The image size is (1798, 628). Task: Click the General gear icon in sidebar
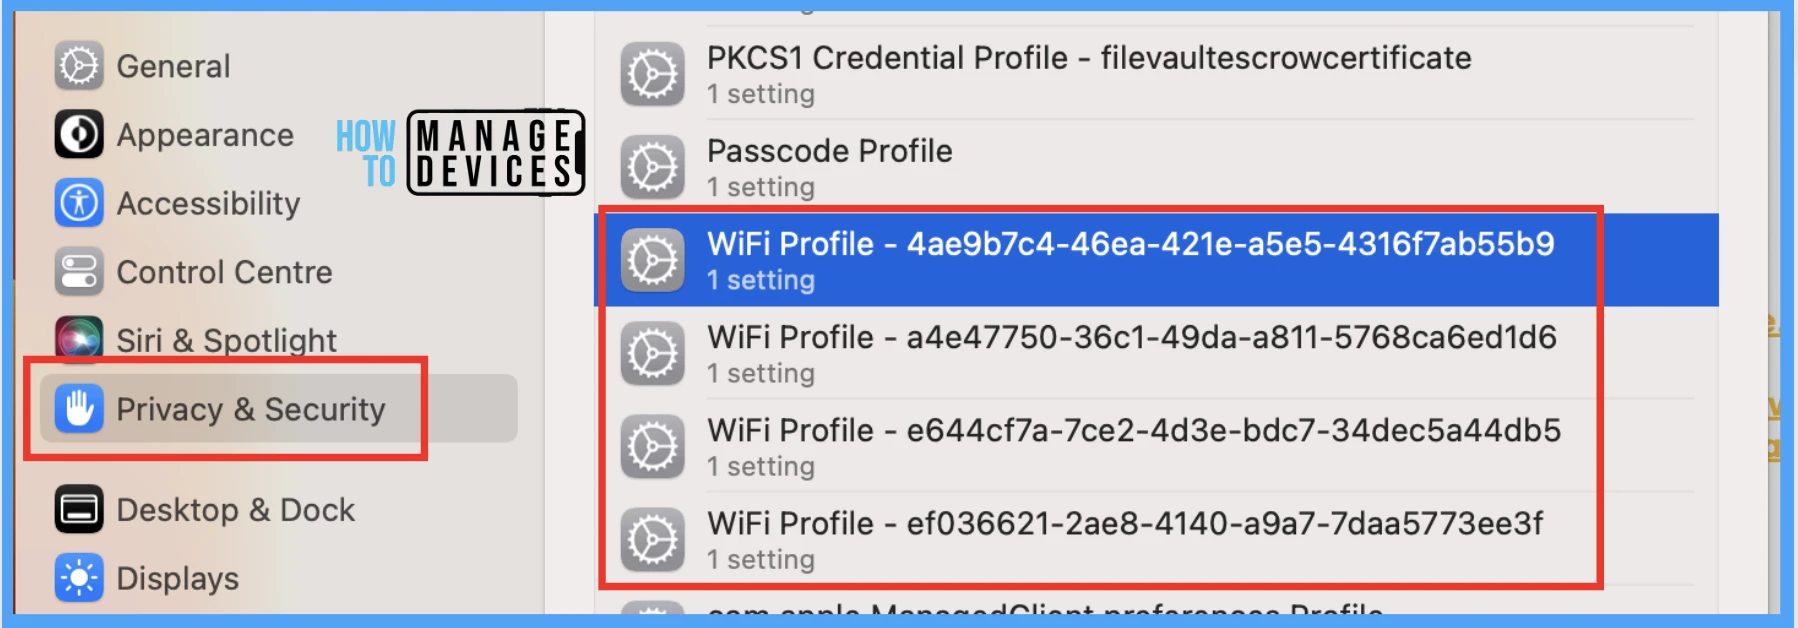click(x=79, y=66)
